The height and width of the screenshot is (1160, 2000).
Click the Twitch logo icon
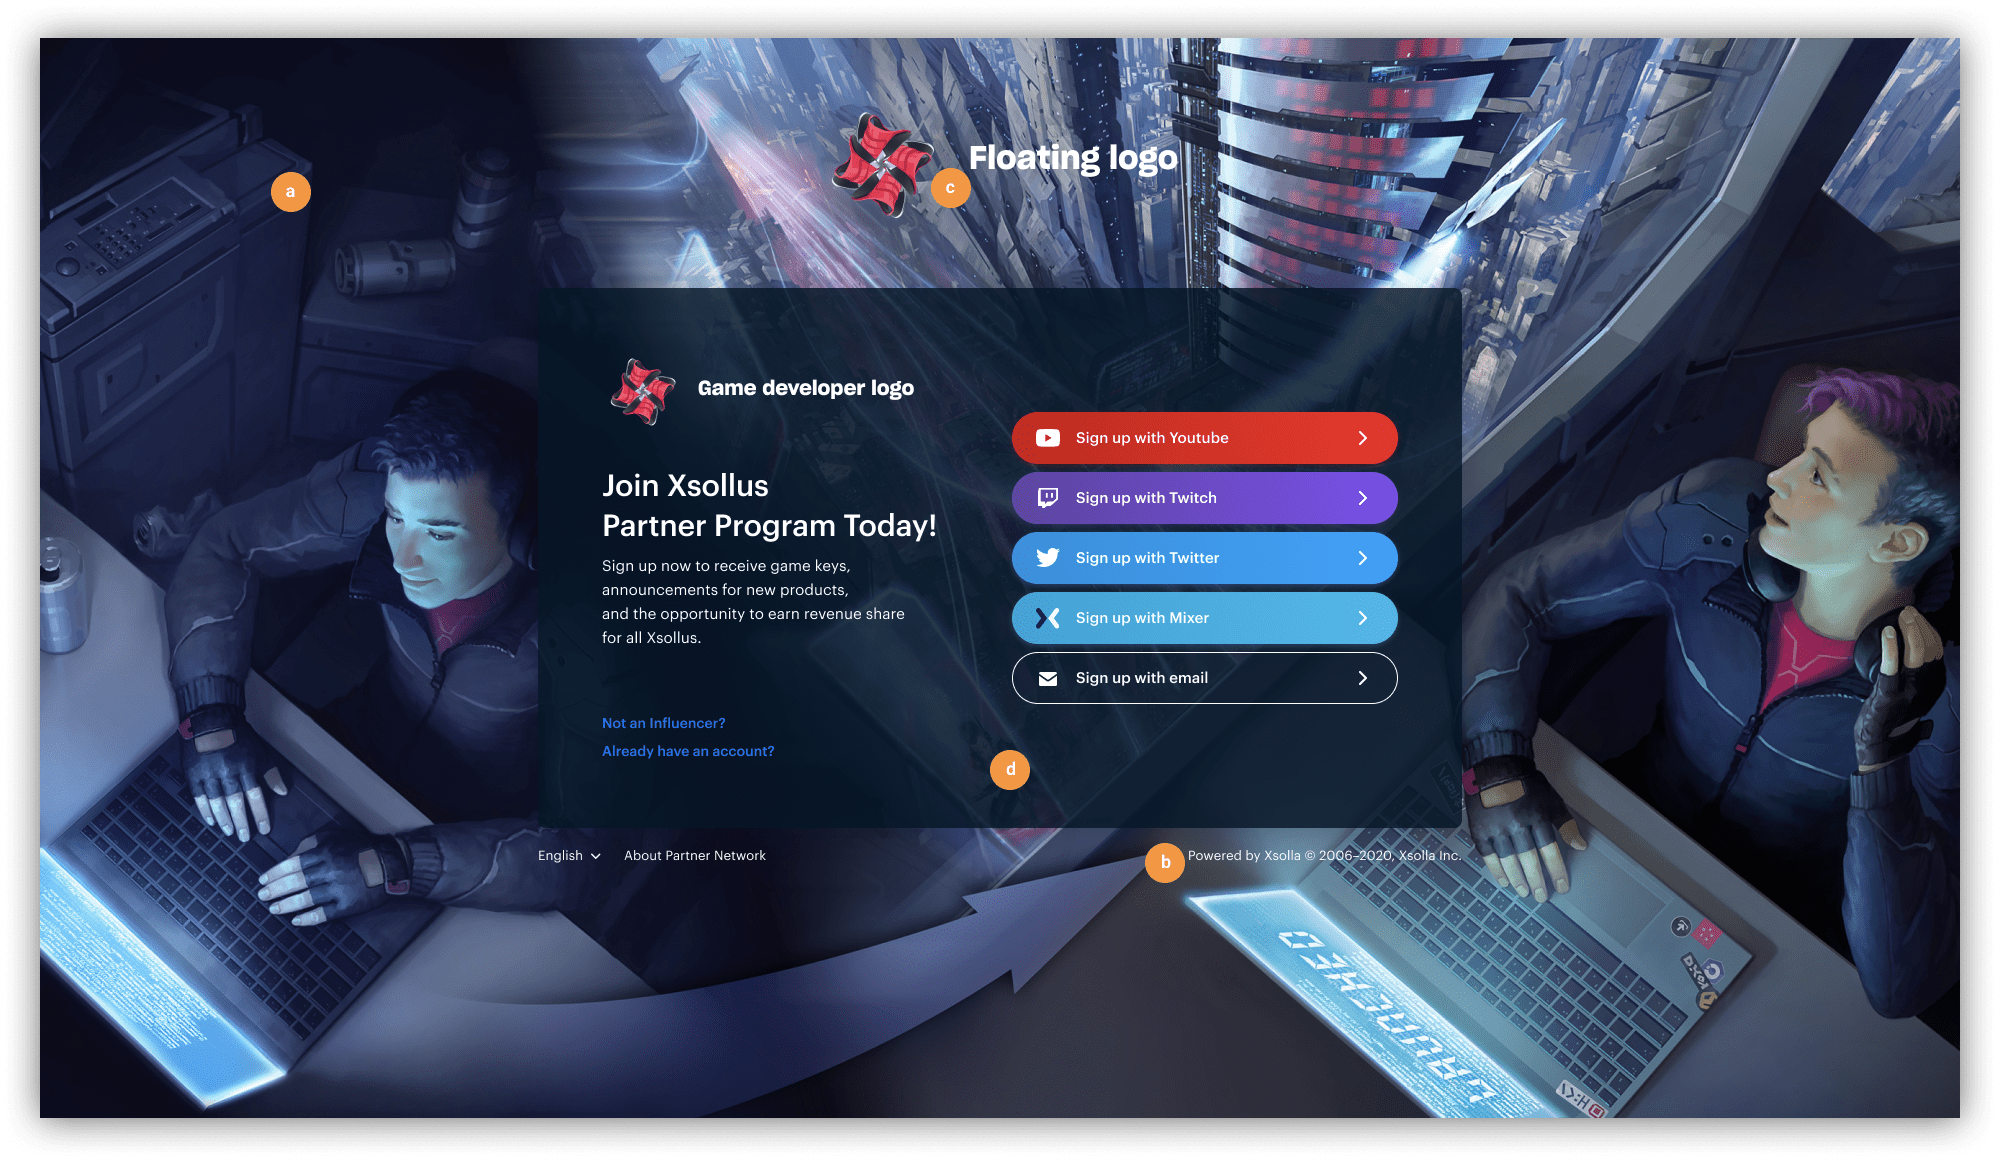tap(1047, 498)
